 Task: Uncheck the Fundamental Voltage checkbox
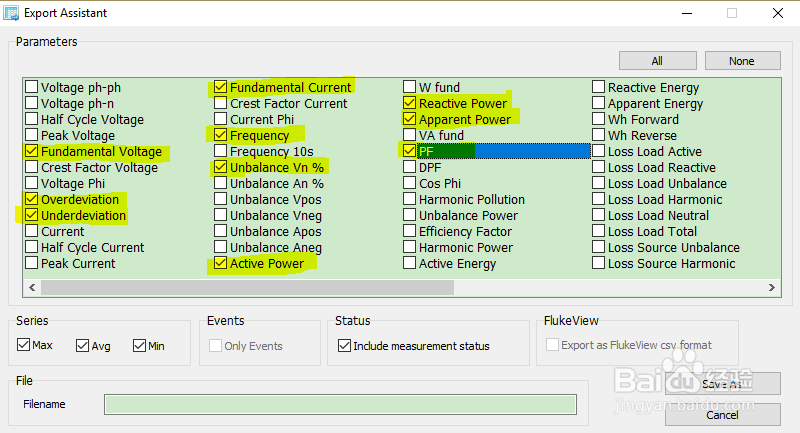pos(32,152)
